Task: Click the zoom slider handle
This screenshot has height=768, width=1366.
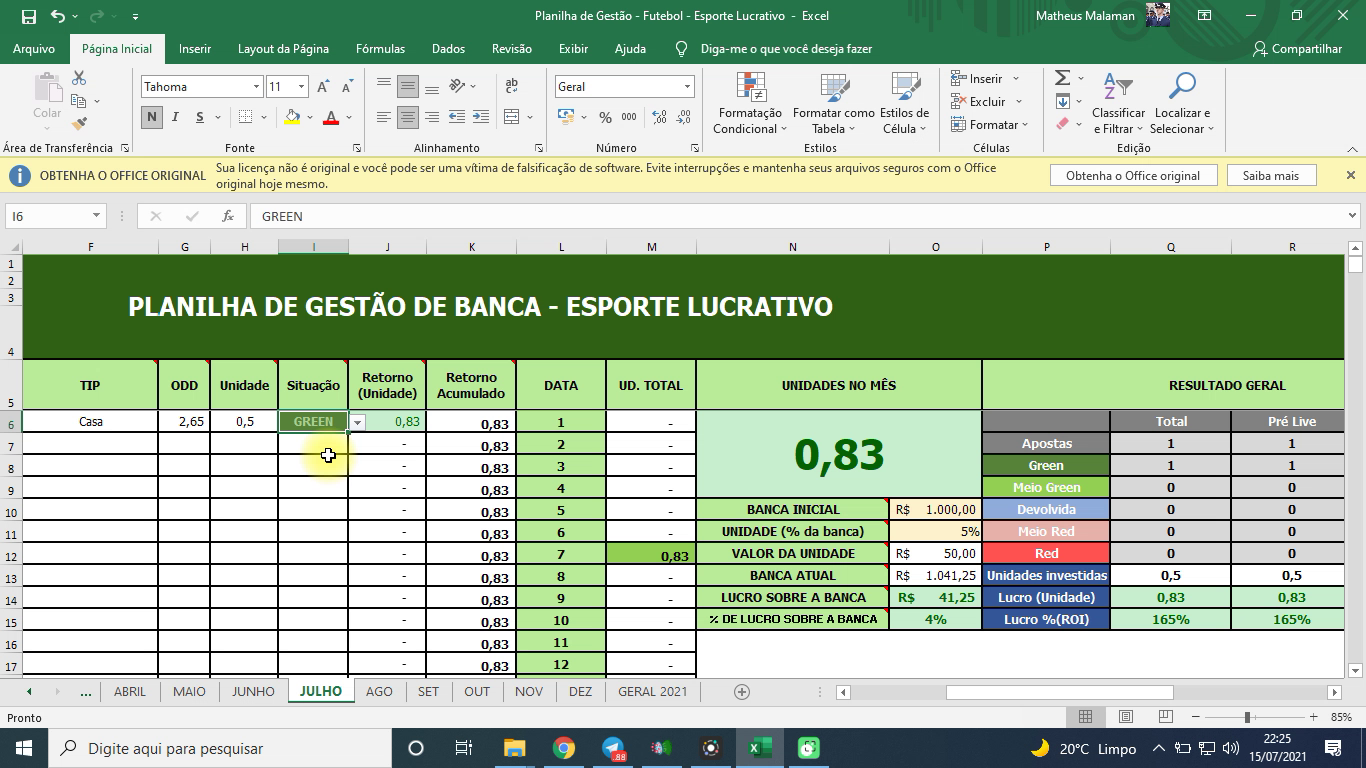Action: tap(1247, 717)
